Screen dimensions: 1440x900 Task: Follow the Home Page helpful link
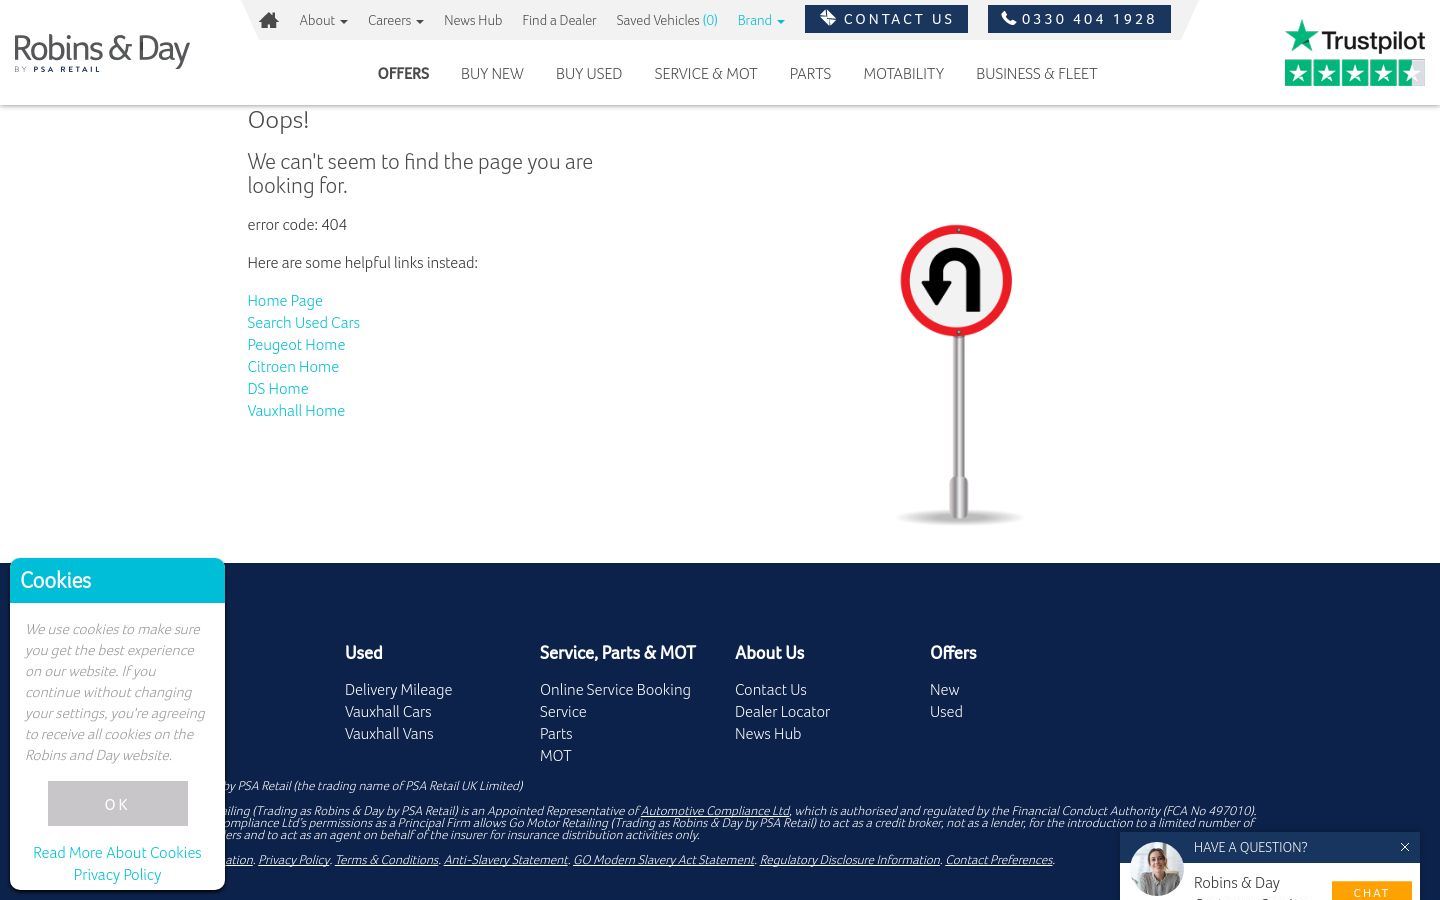[285, 301]
